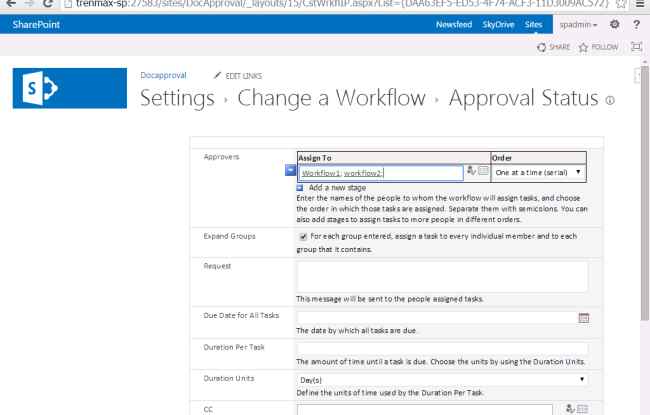Click the SharePoint site logo

[70, 88]
